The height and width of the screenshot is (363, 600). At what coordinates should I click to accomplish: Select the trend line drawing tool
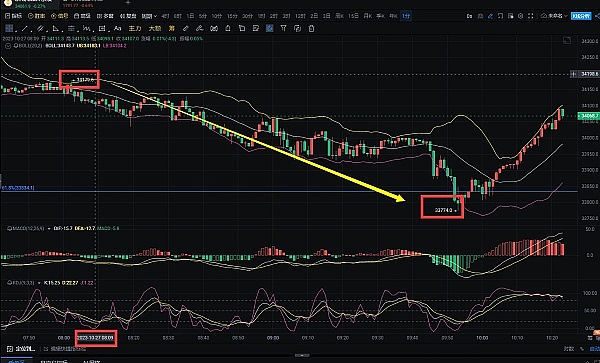[25, 28]
